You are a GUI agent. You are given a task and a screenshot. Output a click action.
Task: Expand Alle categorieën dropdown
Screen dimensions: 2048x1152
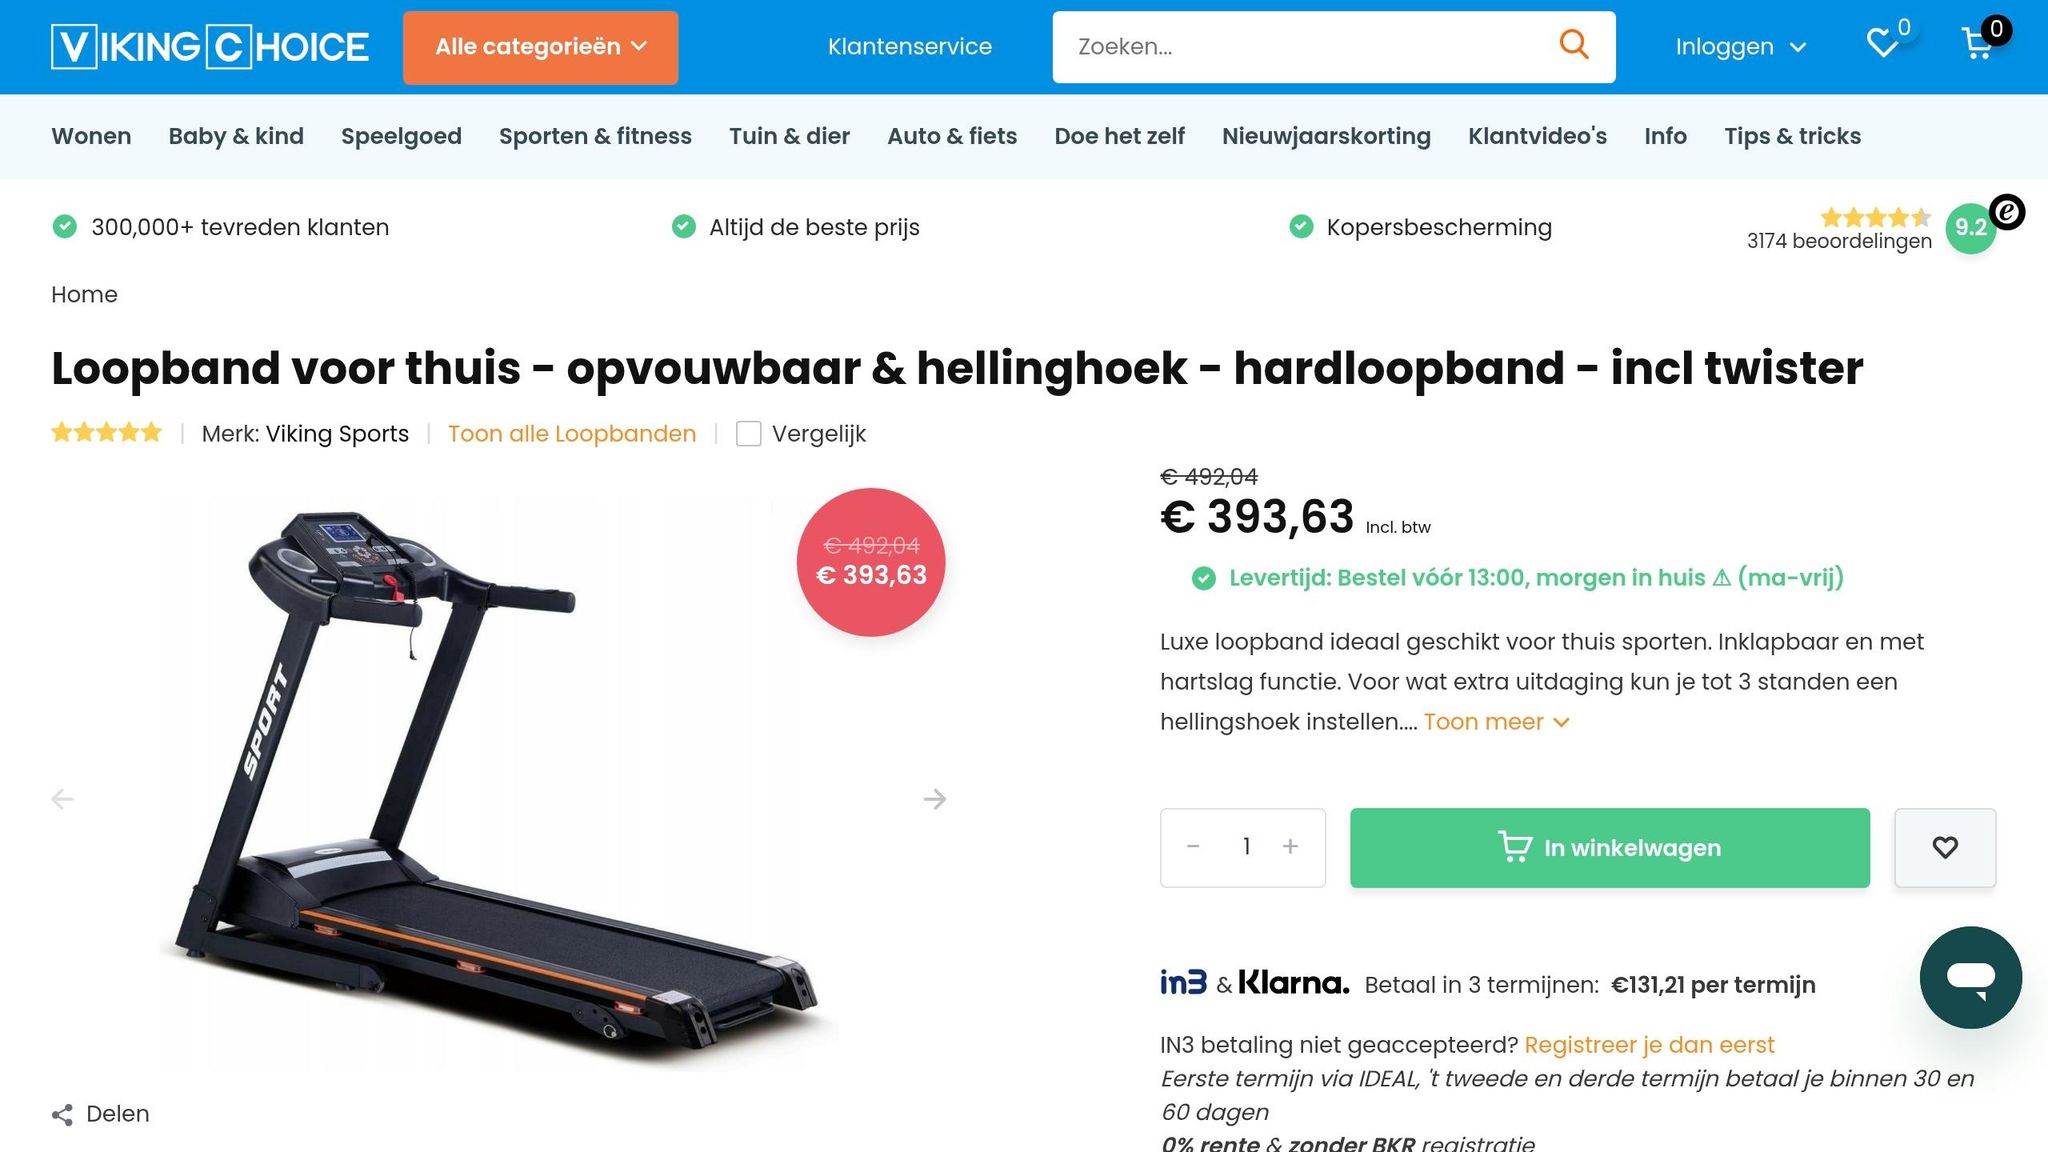pyautogui.click(x=540, y=47)
